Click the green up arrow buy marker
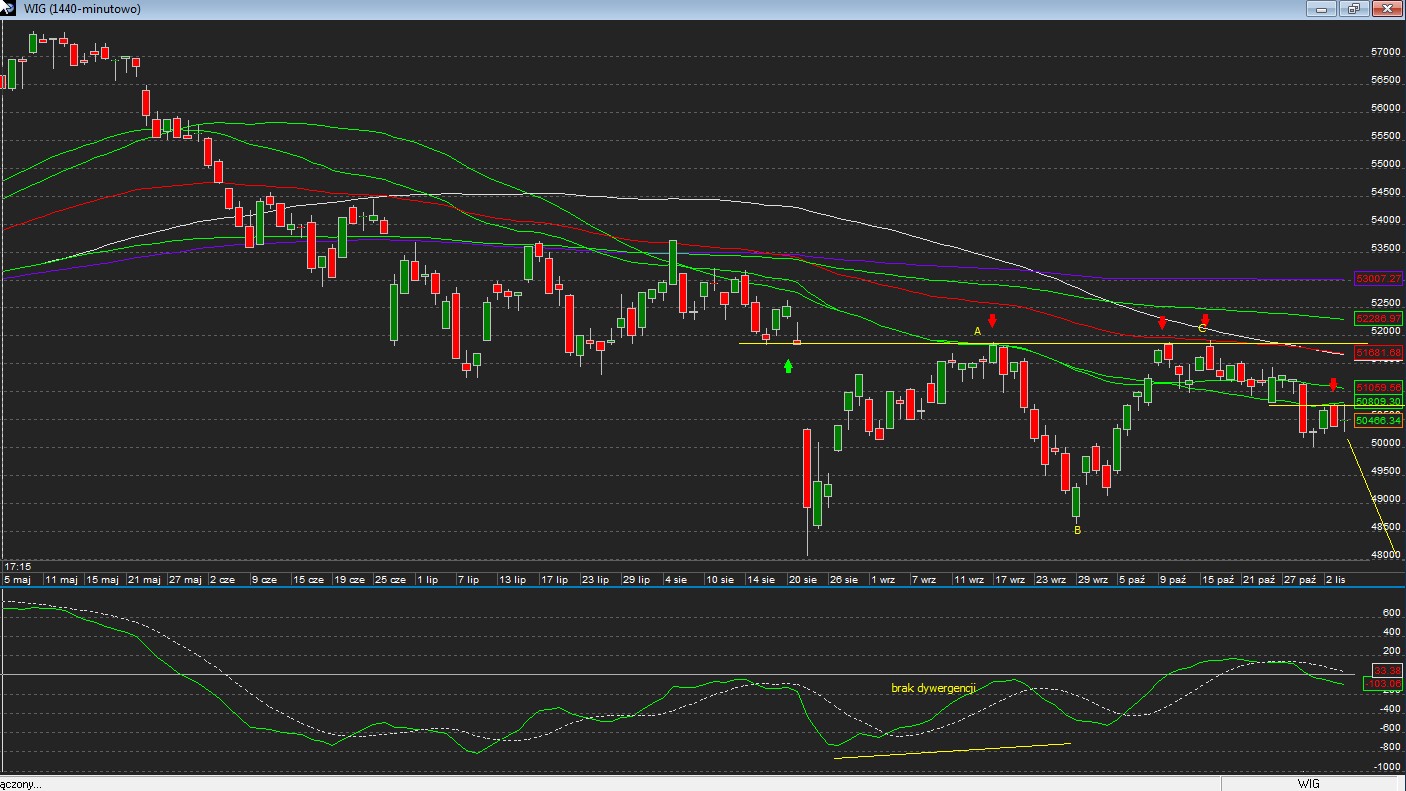This screenshot has width=1406, height=791. 788,367
